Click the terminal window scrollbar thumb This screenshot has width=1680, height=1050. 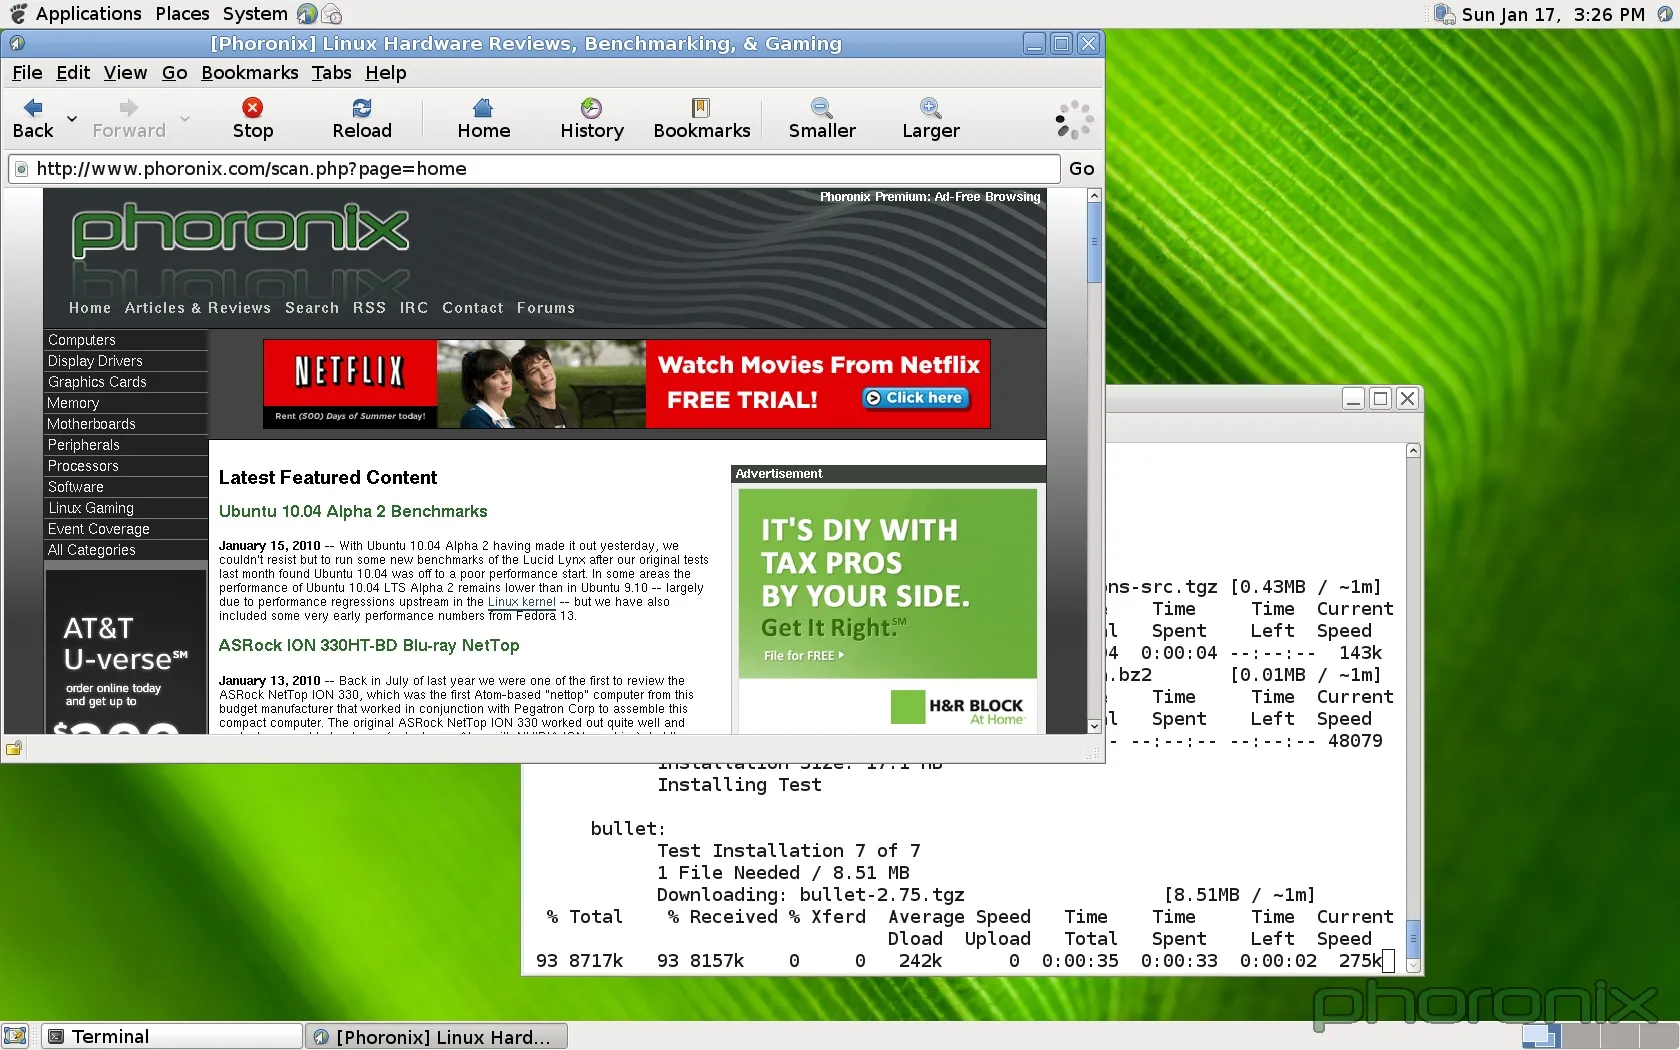click(1413, 938)
